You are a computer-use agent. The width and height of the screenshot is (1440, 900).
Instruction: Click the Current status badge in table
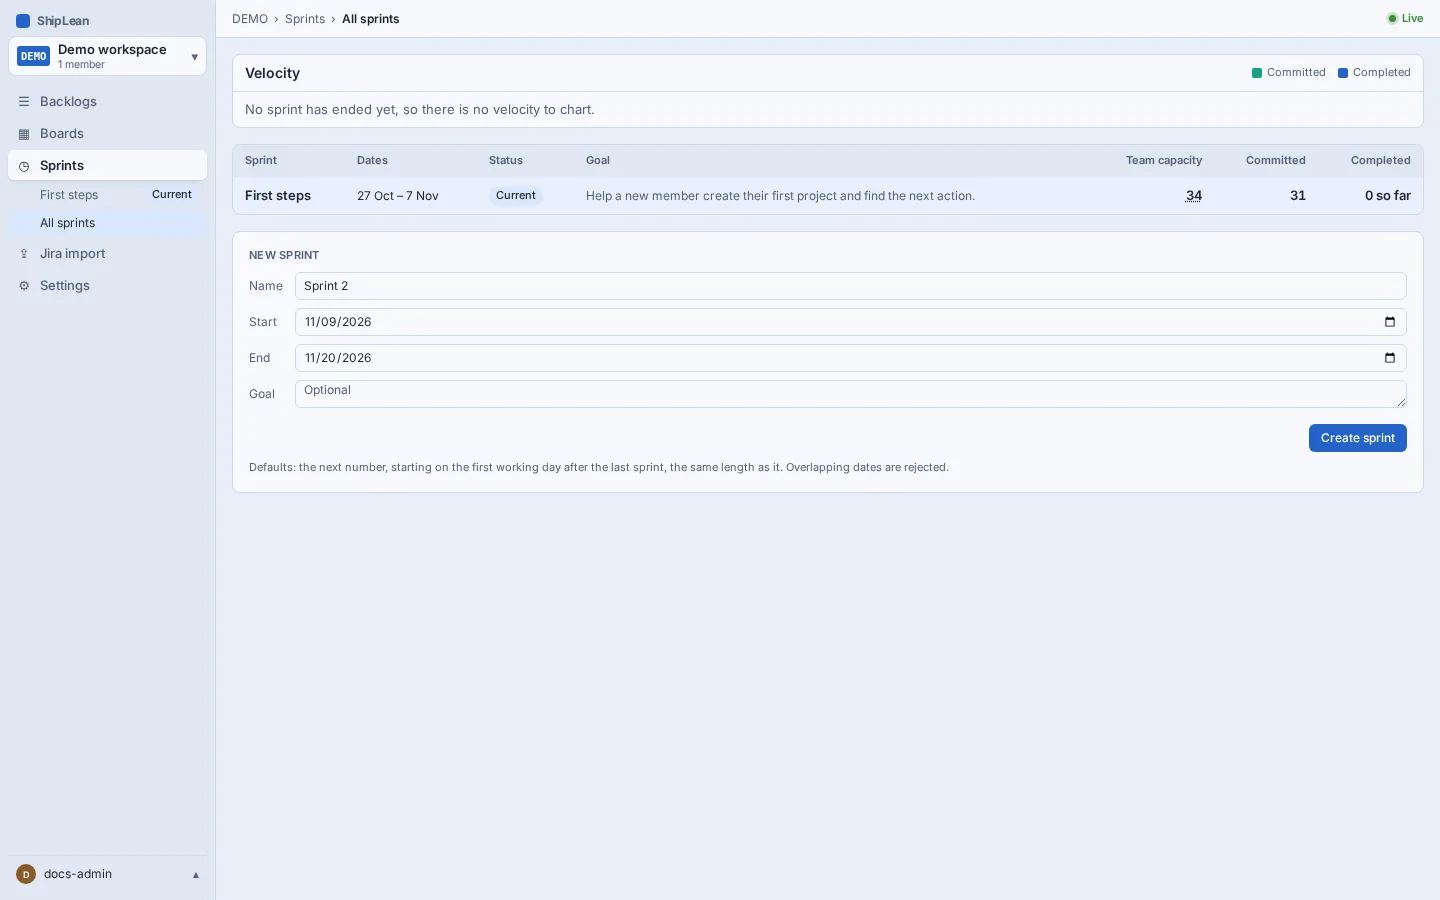516,196
